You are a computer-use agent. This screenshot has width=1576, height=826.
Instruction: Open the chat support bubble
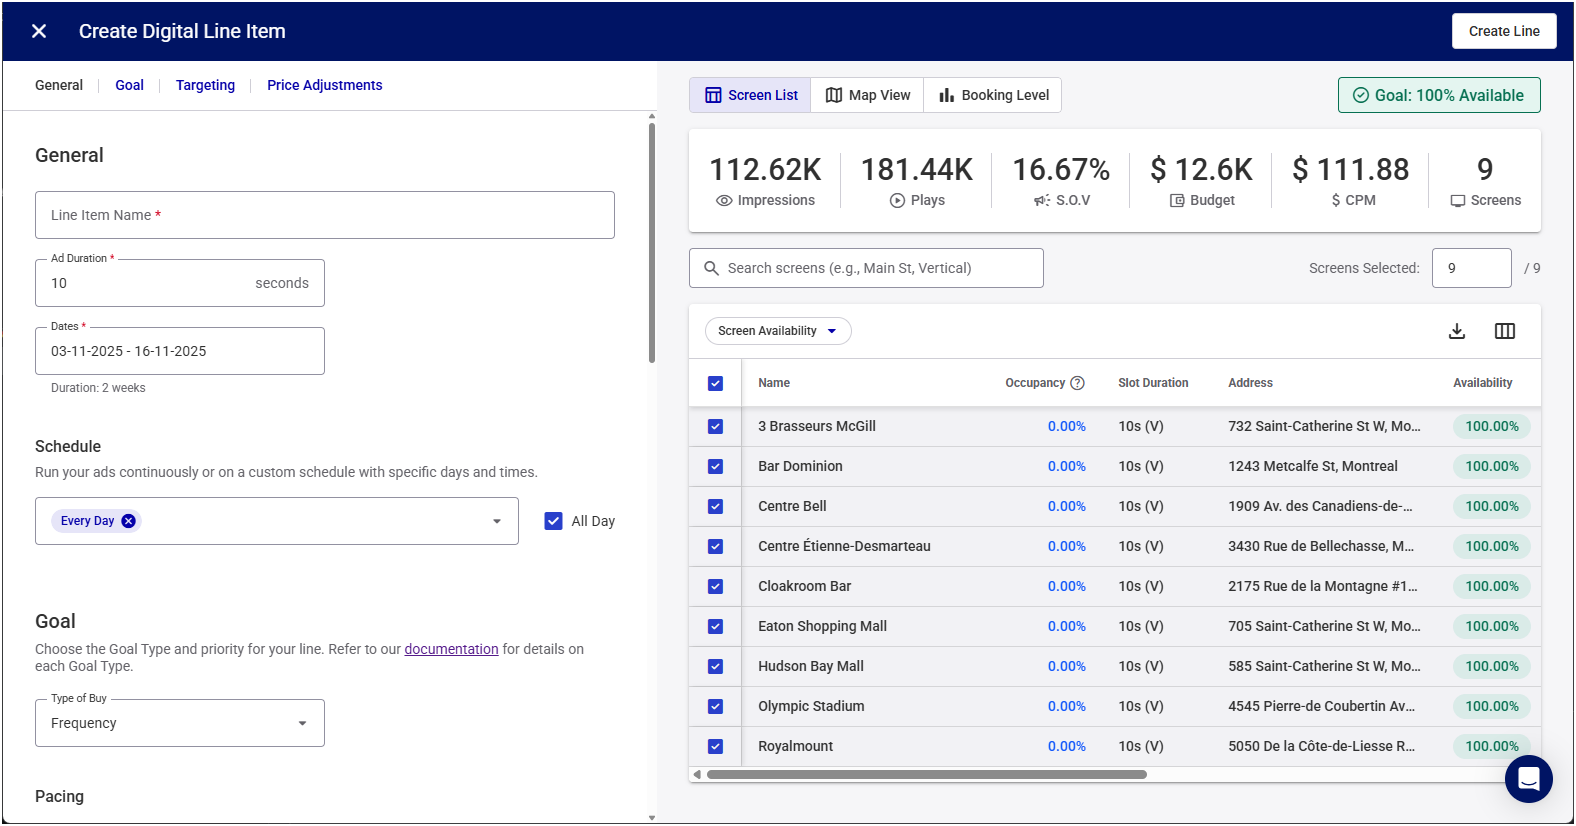(x=1528, y=779)
